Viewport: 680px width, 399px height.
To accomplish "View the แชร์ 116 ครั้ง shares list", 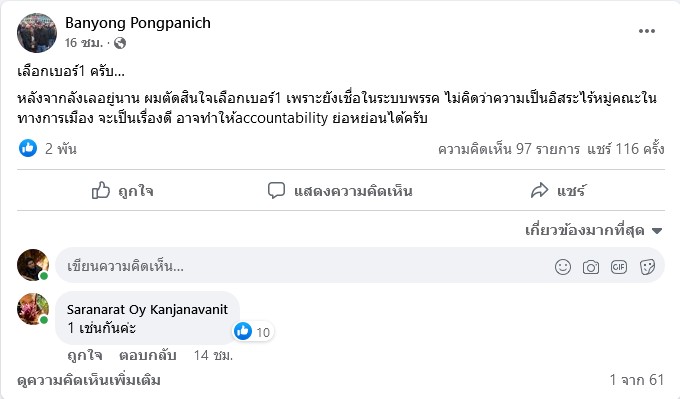I will (x=625, y=149).
